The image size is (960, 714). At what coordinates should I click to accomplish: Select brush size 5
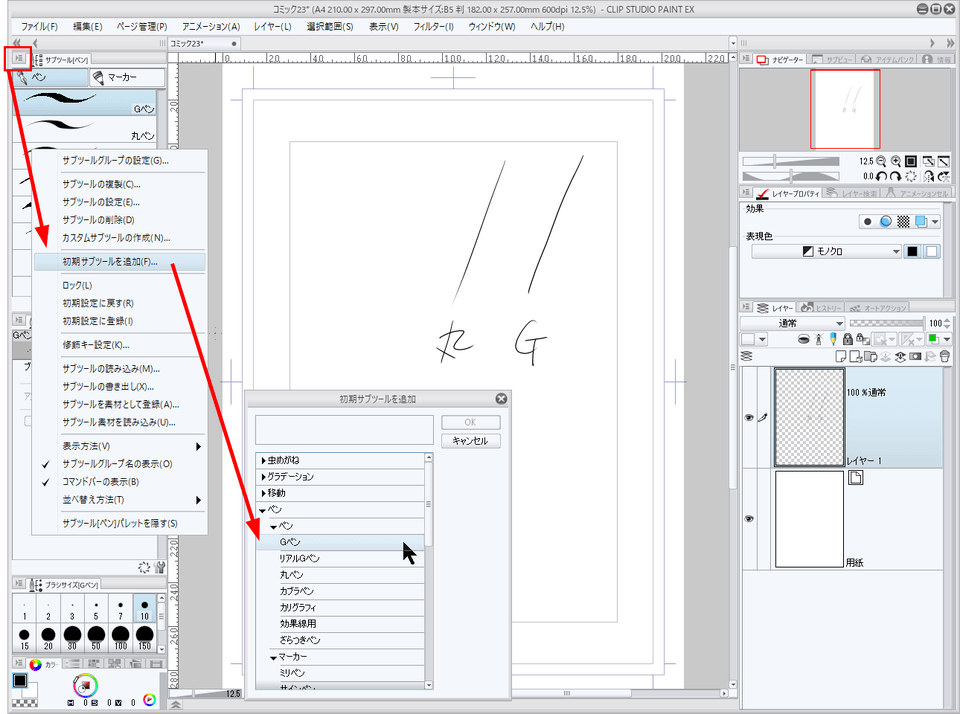(x=96, y=609)
